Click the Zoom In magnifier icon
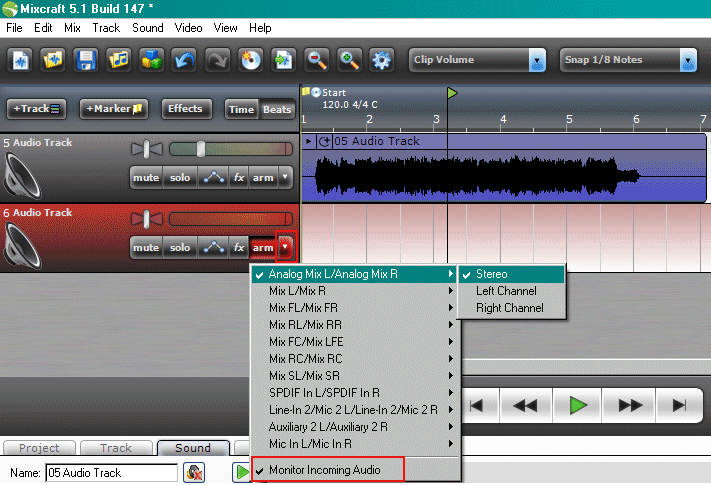 pyautogui.click(x=349, y=60)
